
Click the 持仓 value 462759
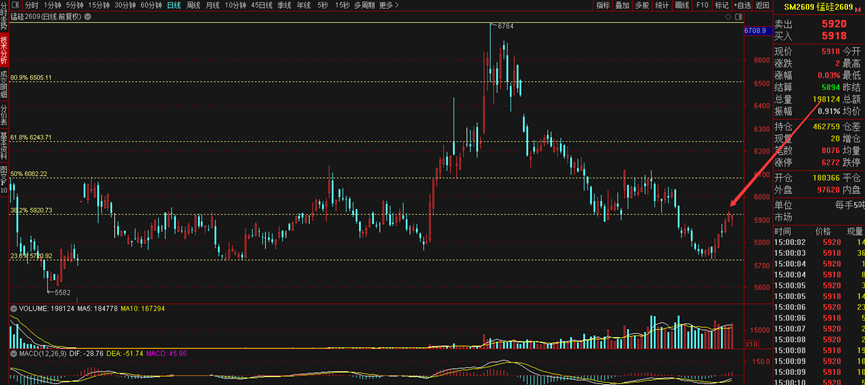826,127
